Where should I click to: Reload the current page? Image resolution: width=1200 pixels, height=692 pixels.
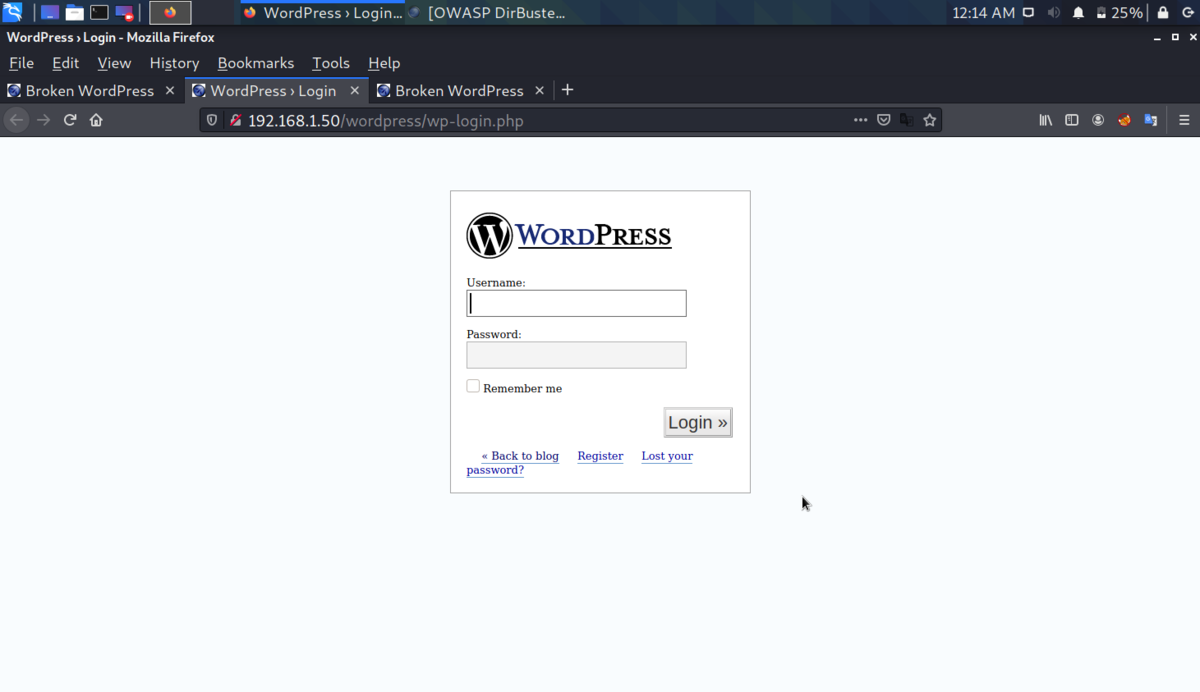pos(70,120)
